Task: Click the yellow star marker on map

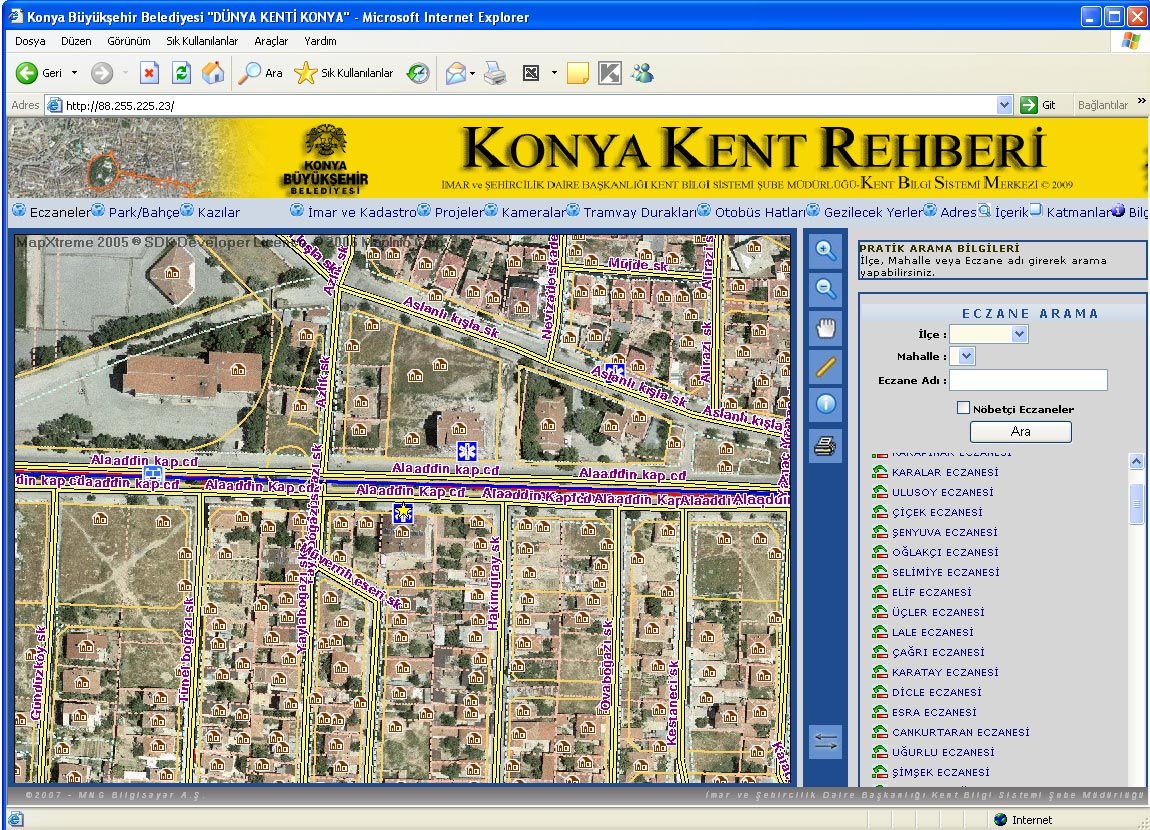Action: coord(403,513)
